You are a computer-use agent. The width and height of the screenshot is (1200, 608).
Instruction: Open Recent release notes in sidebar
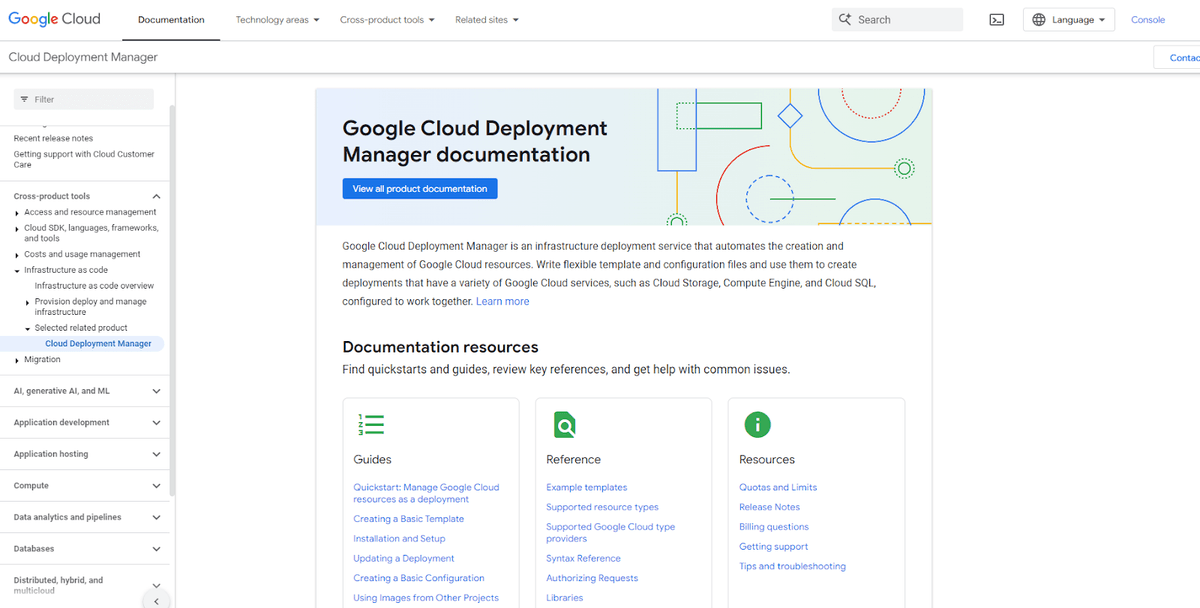coord(53,139)
